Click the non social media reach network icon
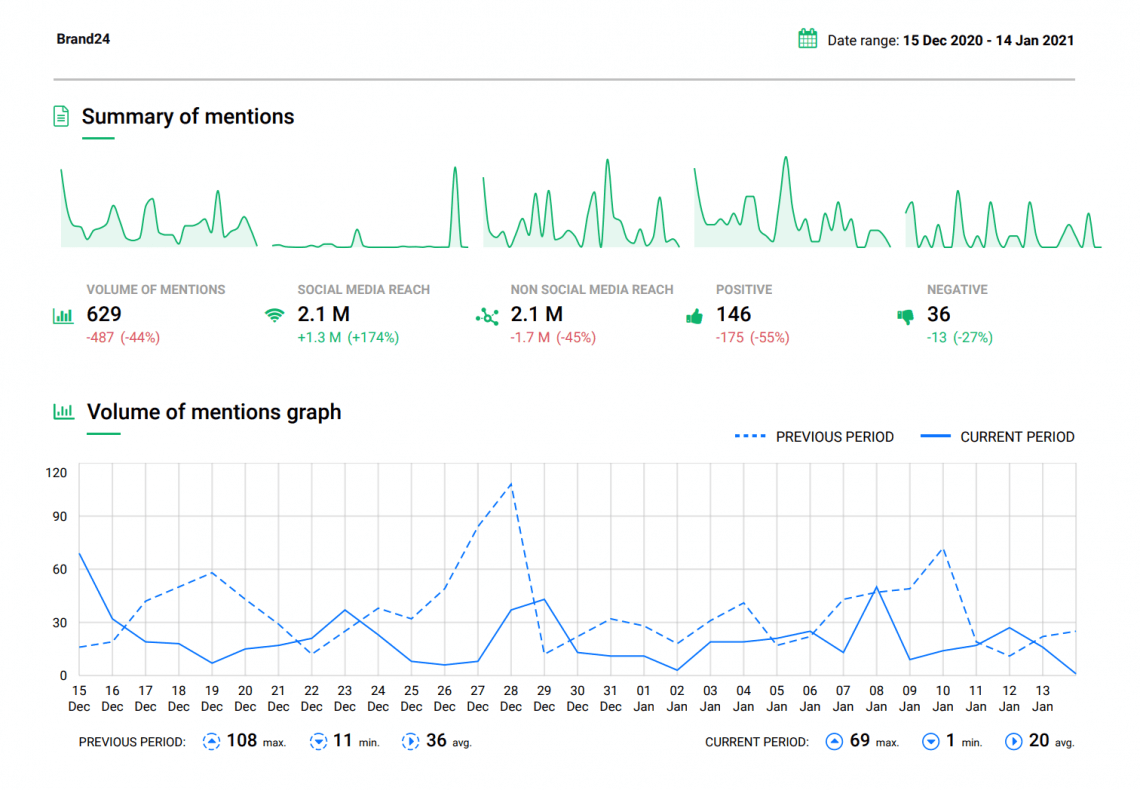The width and height of the screenshot is (1140, 790). point(487,316)
